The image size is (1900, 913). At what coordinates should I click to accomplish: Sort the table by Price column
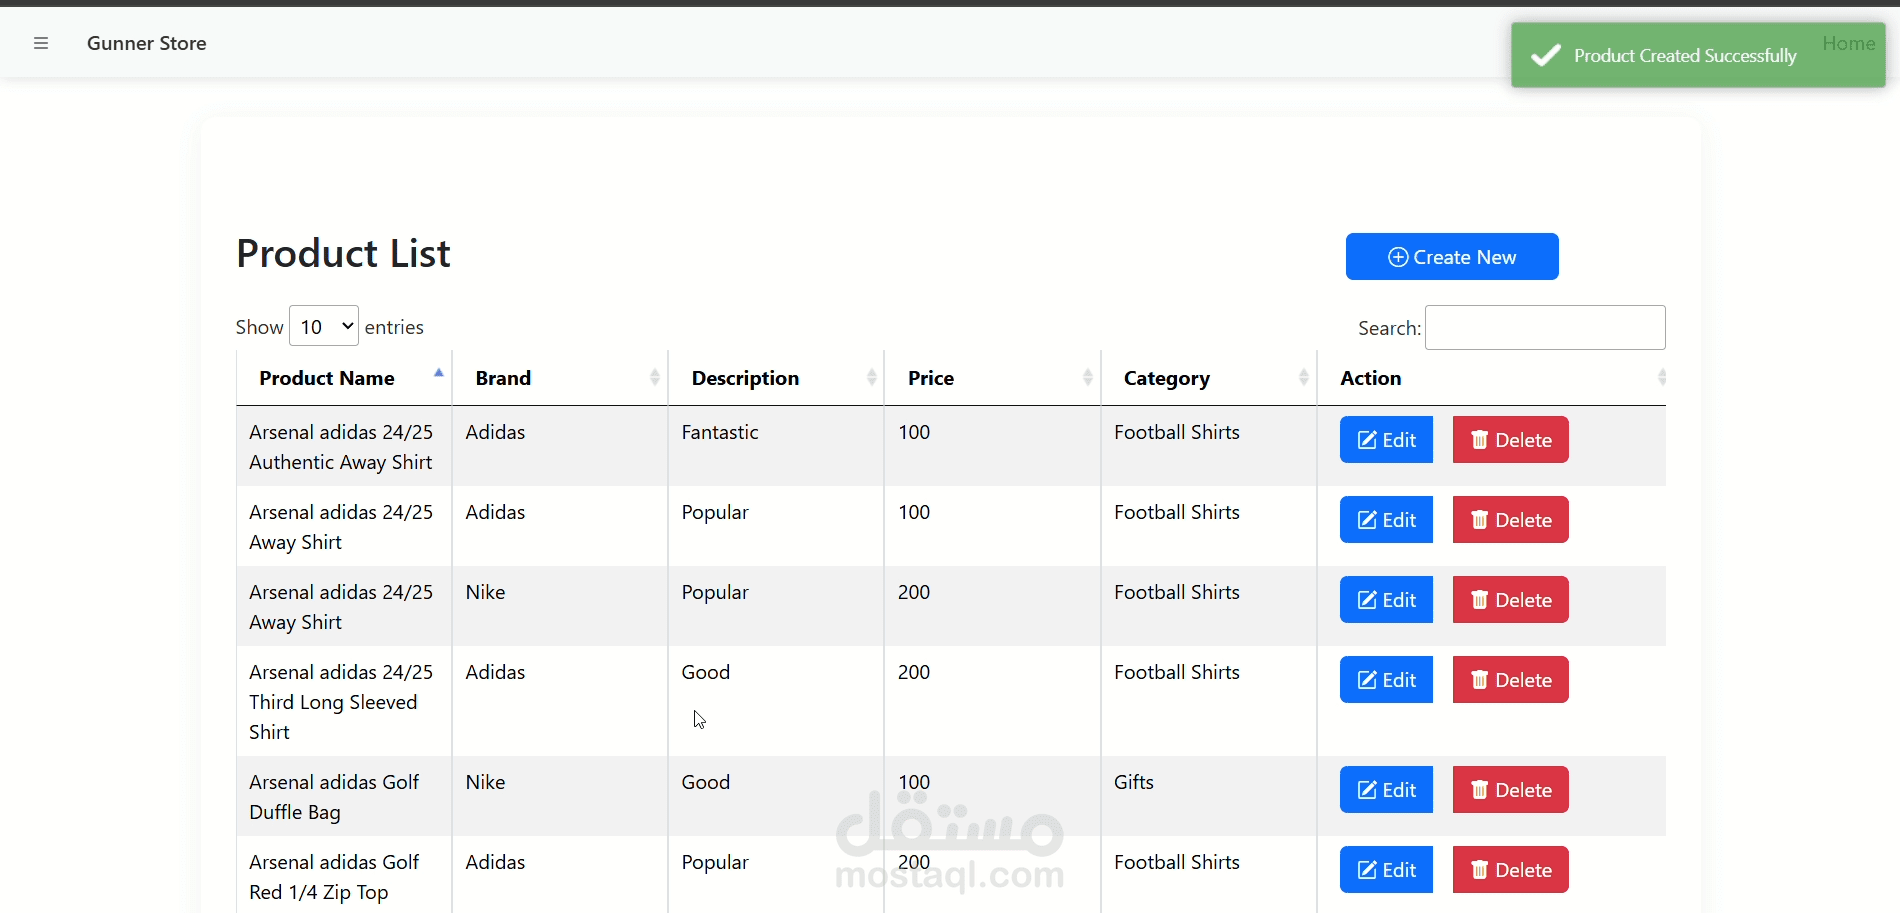click(x=992, y=378)
